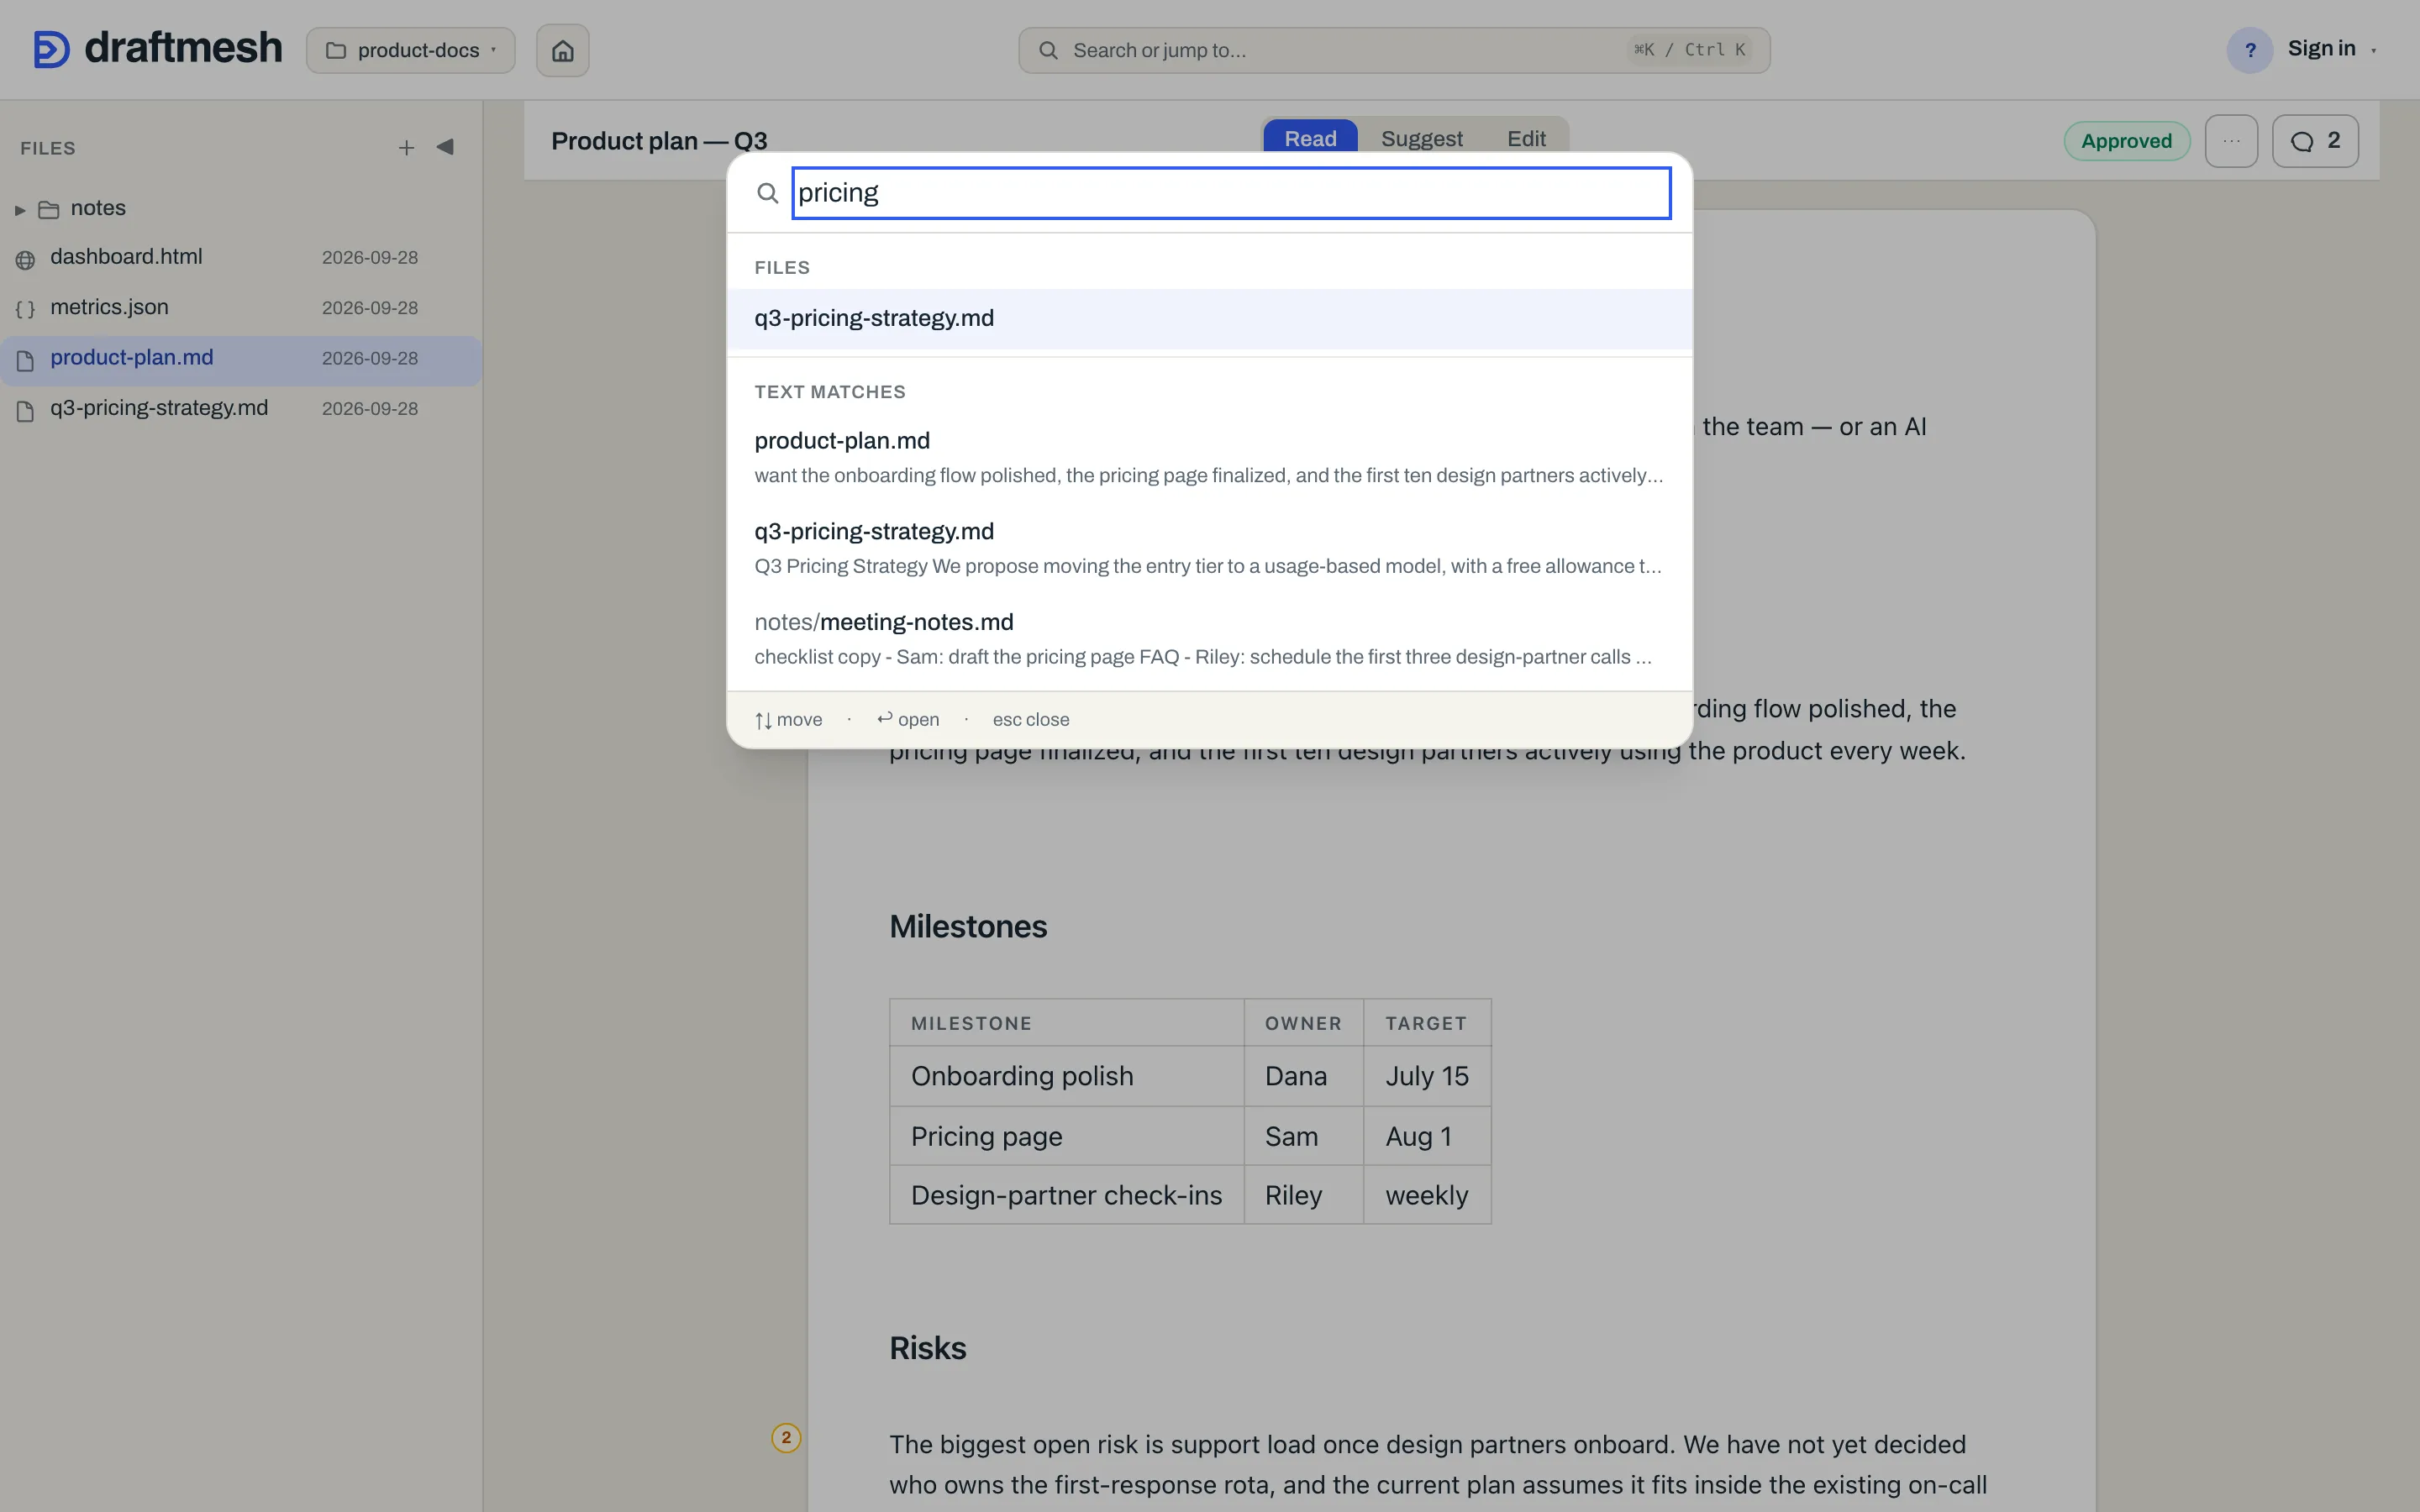Open the Sign in dropdown menu

click(2332, 49)
